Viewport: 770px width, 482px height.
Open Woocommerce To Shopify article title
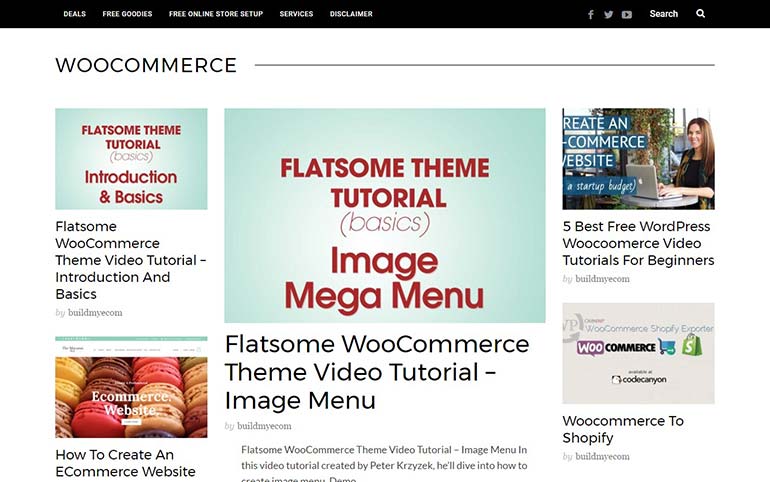pyautogui.click(x=623, y=429)
